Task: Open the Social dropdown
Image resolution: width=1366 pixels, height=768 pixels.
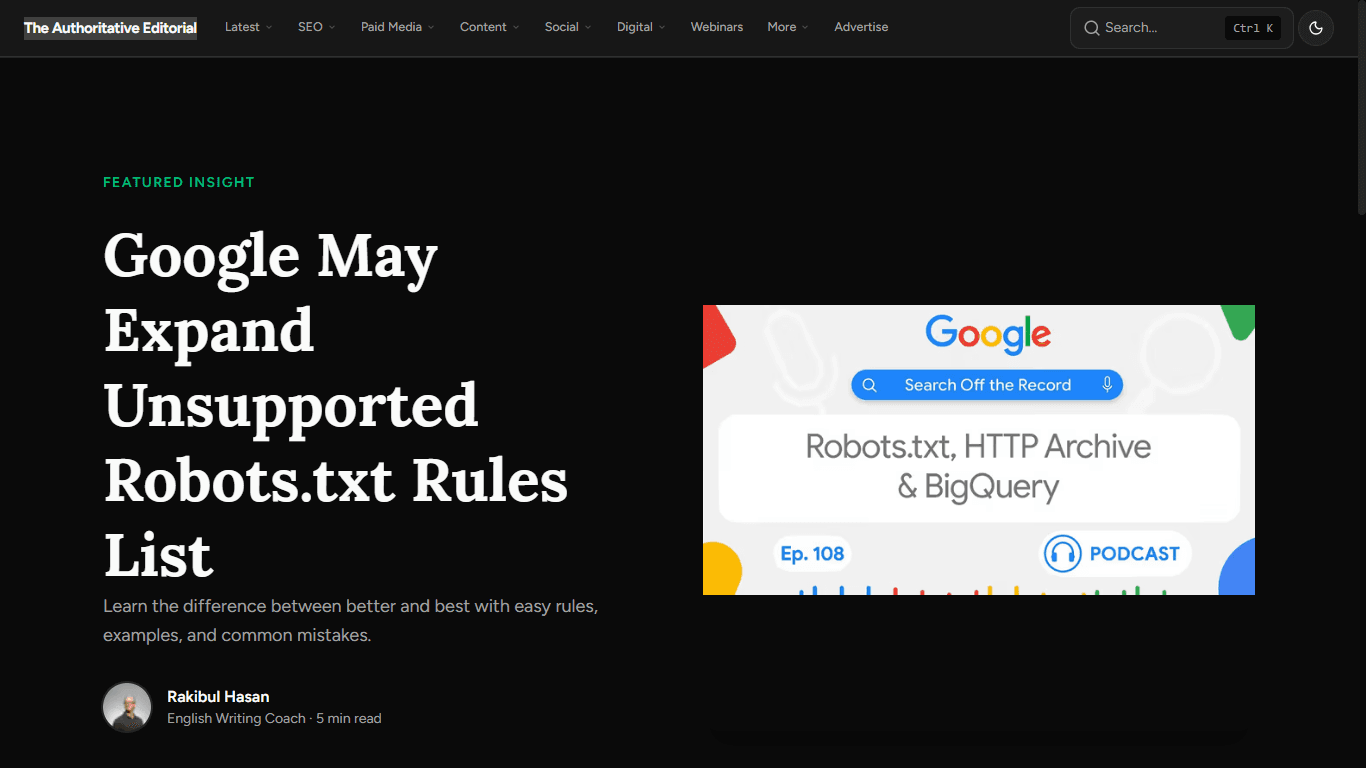Action: [x=567, y=27]
